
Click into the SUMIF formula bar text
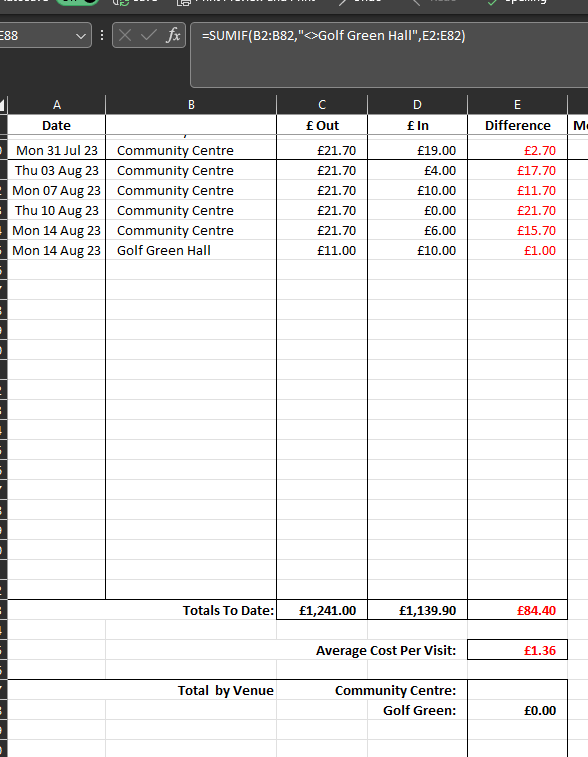[334, 36]
